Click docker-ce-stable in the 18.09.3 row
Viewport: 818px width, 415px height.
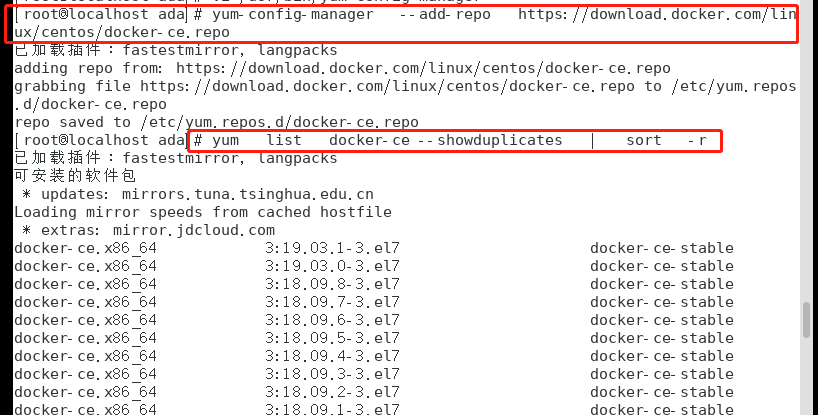[661, 374]
